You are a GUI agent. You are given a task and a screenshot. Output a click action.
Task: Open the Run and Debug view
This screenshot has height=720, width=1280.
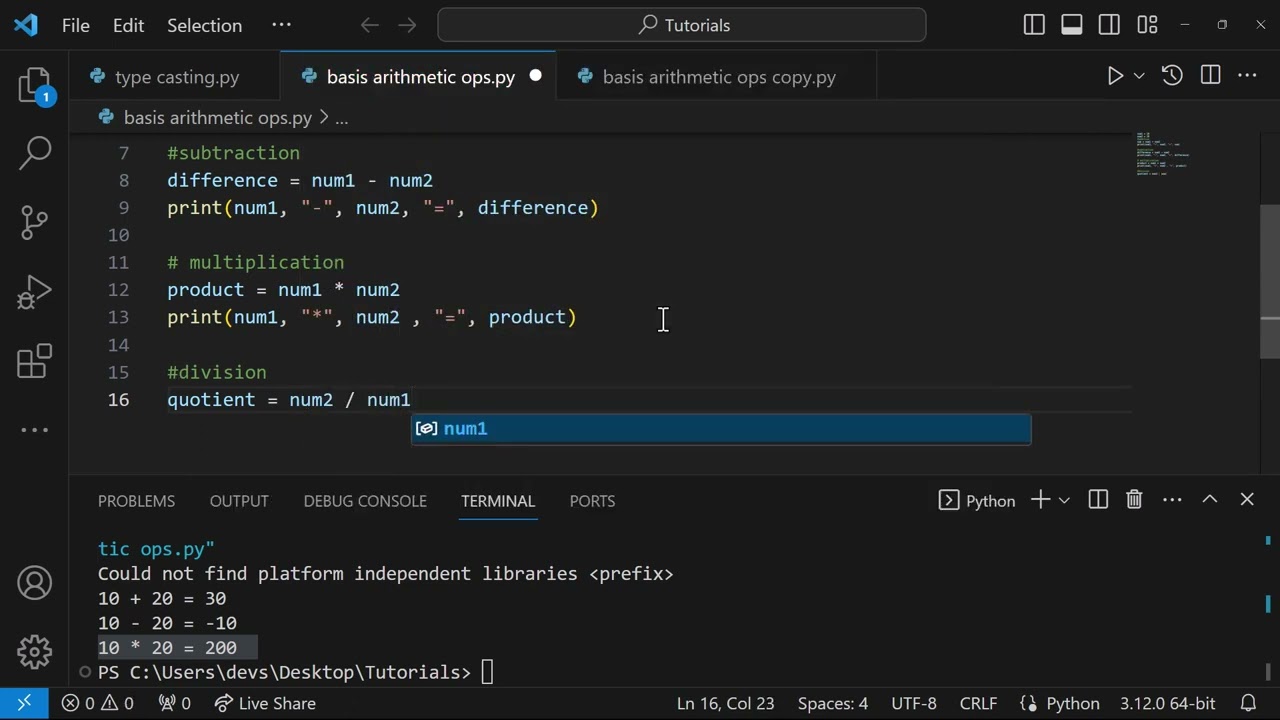click(35, 292)
